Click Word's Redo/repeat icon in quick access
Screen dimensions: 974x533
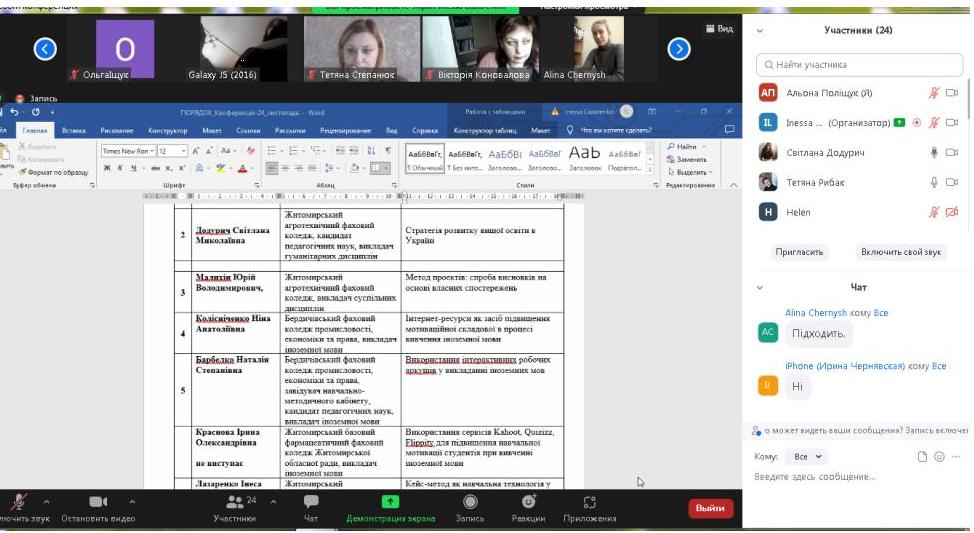point(35,112)
